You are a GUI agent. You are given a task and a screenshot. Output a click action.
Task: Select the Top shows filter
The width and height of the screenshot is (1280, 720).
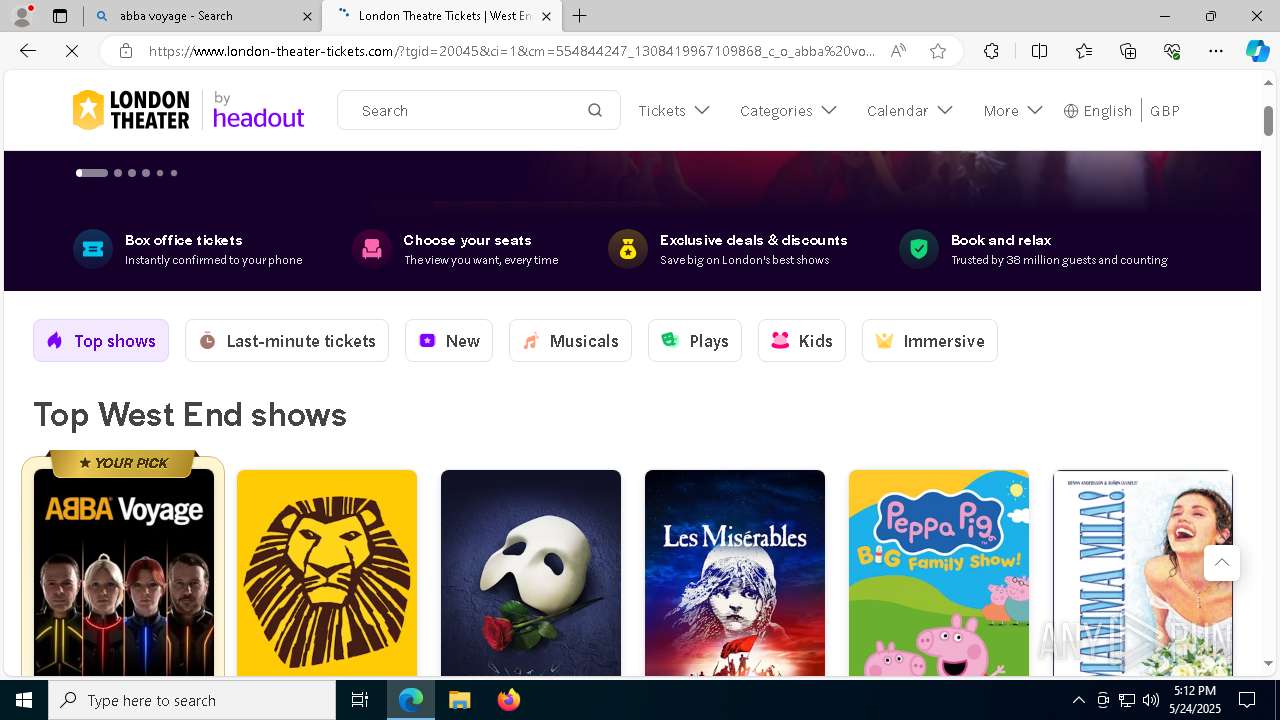click(101, 341)
